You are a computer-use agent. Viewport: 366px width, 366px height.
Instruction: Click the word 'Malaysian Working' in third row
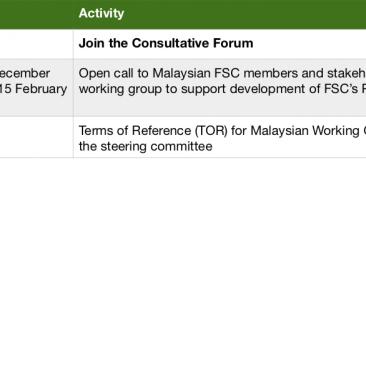point(305,131)
